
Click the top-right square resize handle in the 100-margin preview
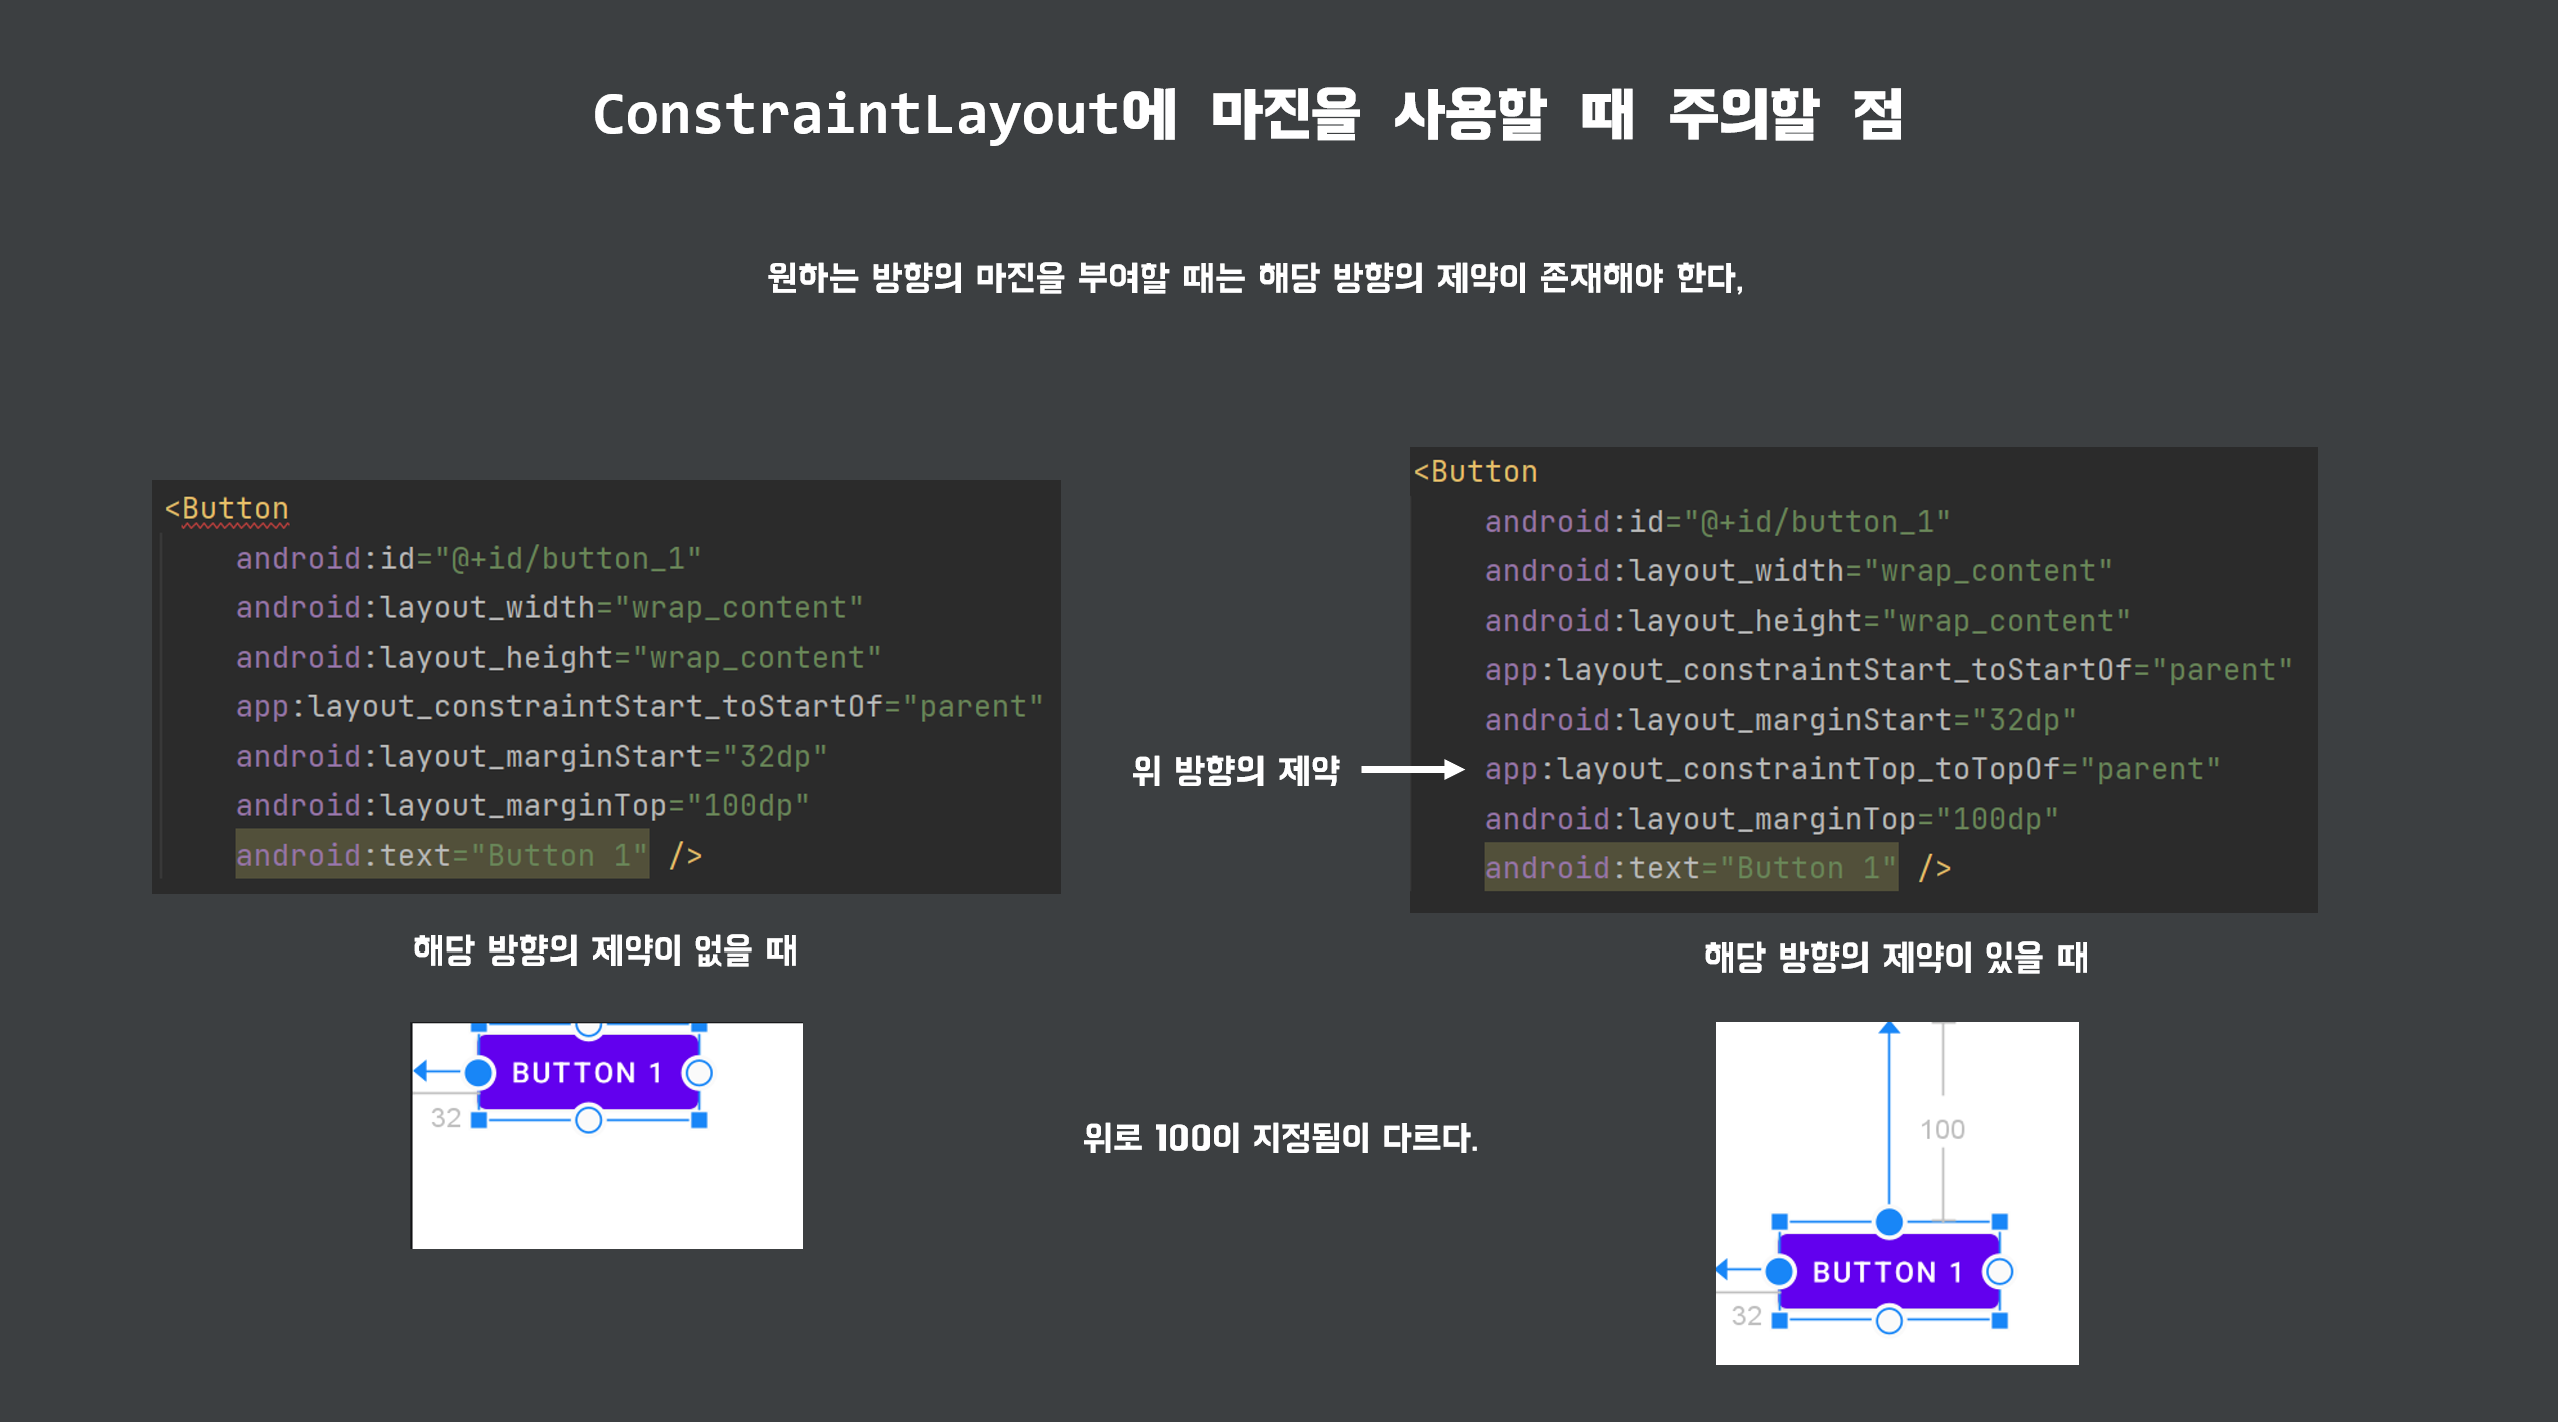(1999, 1221)
